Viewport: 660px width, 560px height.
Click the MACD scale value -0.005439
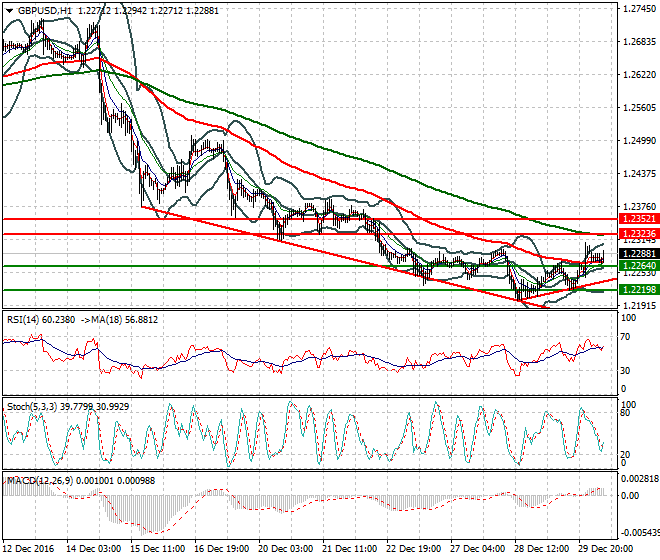(x=640, y=533)
